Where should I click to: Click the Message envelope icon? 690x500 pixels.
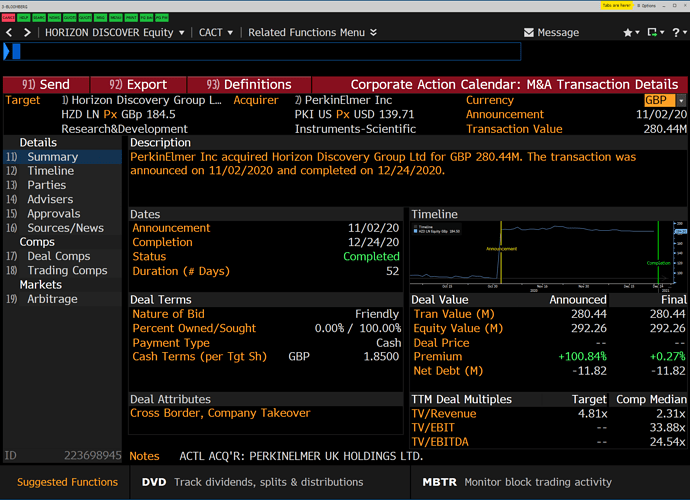pyautogui.click(x=529, y=33)
